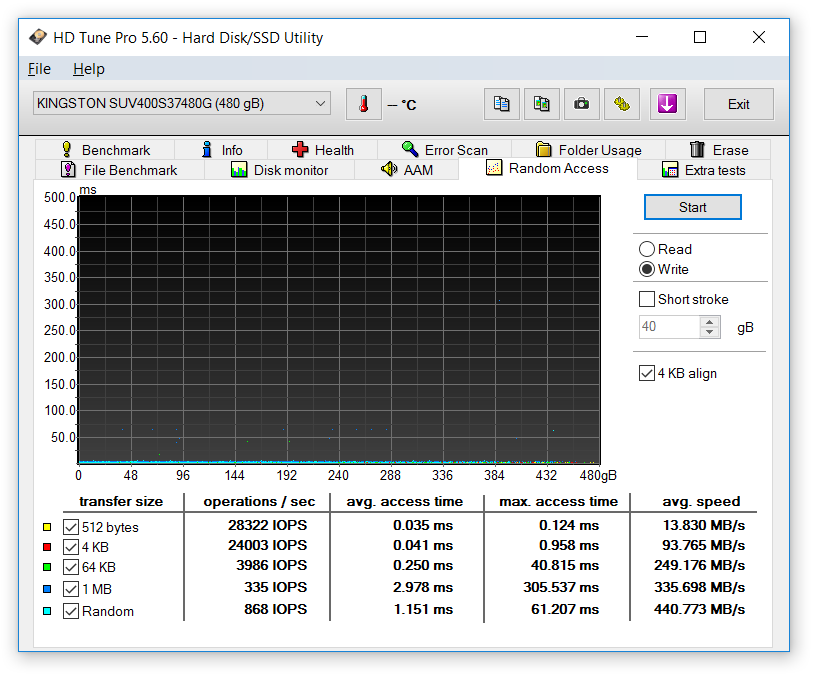Click the copy screenshot to clipboard icon
This screenshot has width=817, height=683.
tap(542, 104)
